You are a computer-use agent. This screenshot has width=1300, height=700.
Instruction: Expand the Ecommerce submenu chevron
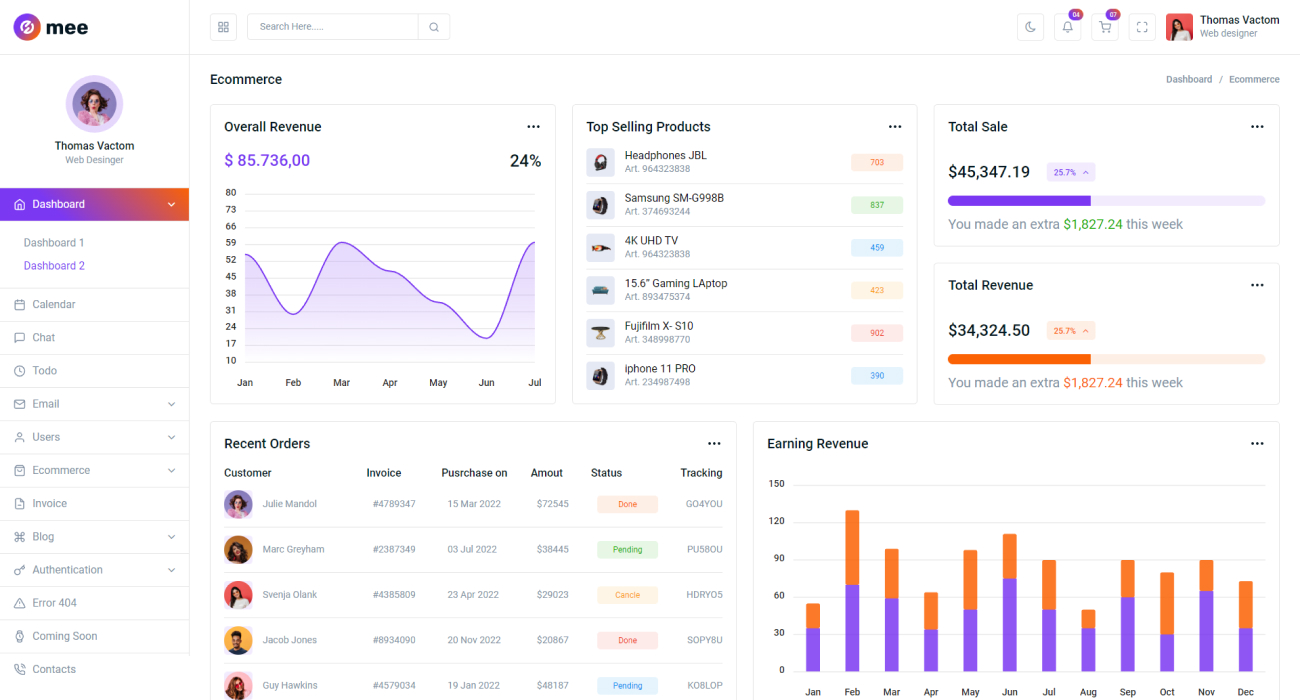171,470
